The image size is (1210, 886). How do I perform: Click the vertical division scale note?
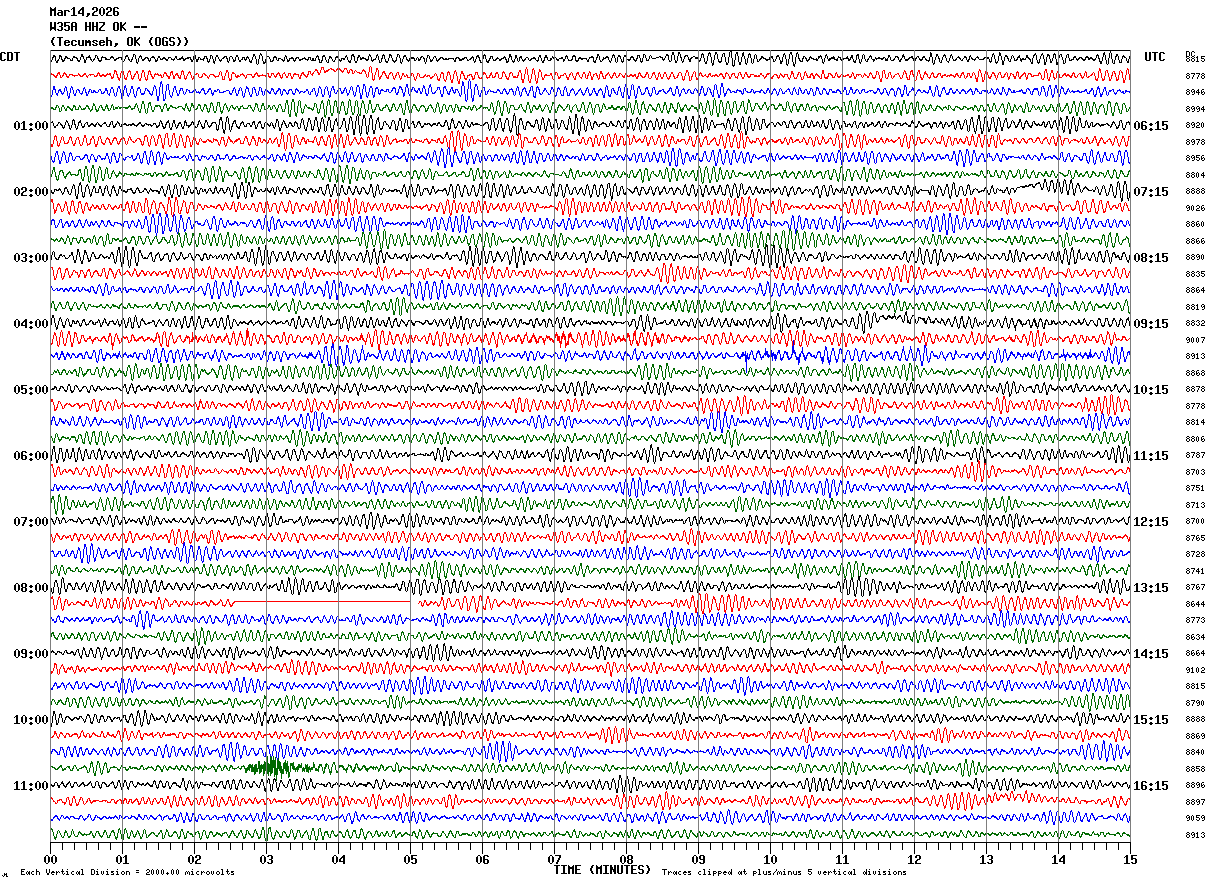click(127, 872)
